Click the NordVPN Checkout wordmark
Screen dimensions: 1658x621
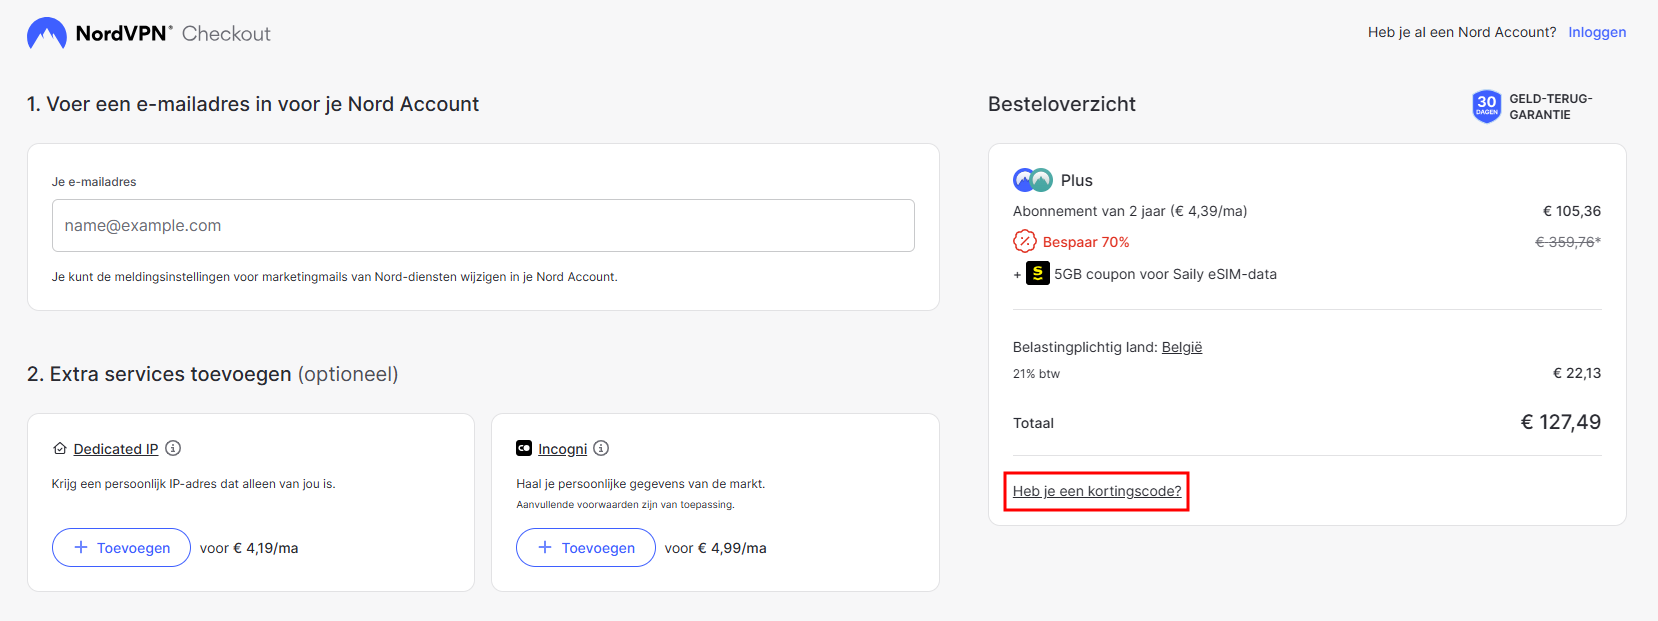173,33
